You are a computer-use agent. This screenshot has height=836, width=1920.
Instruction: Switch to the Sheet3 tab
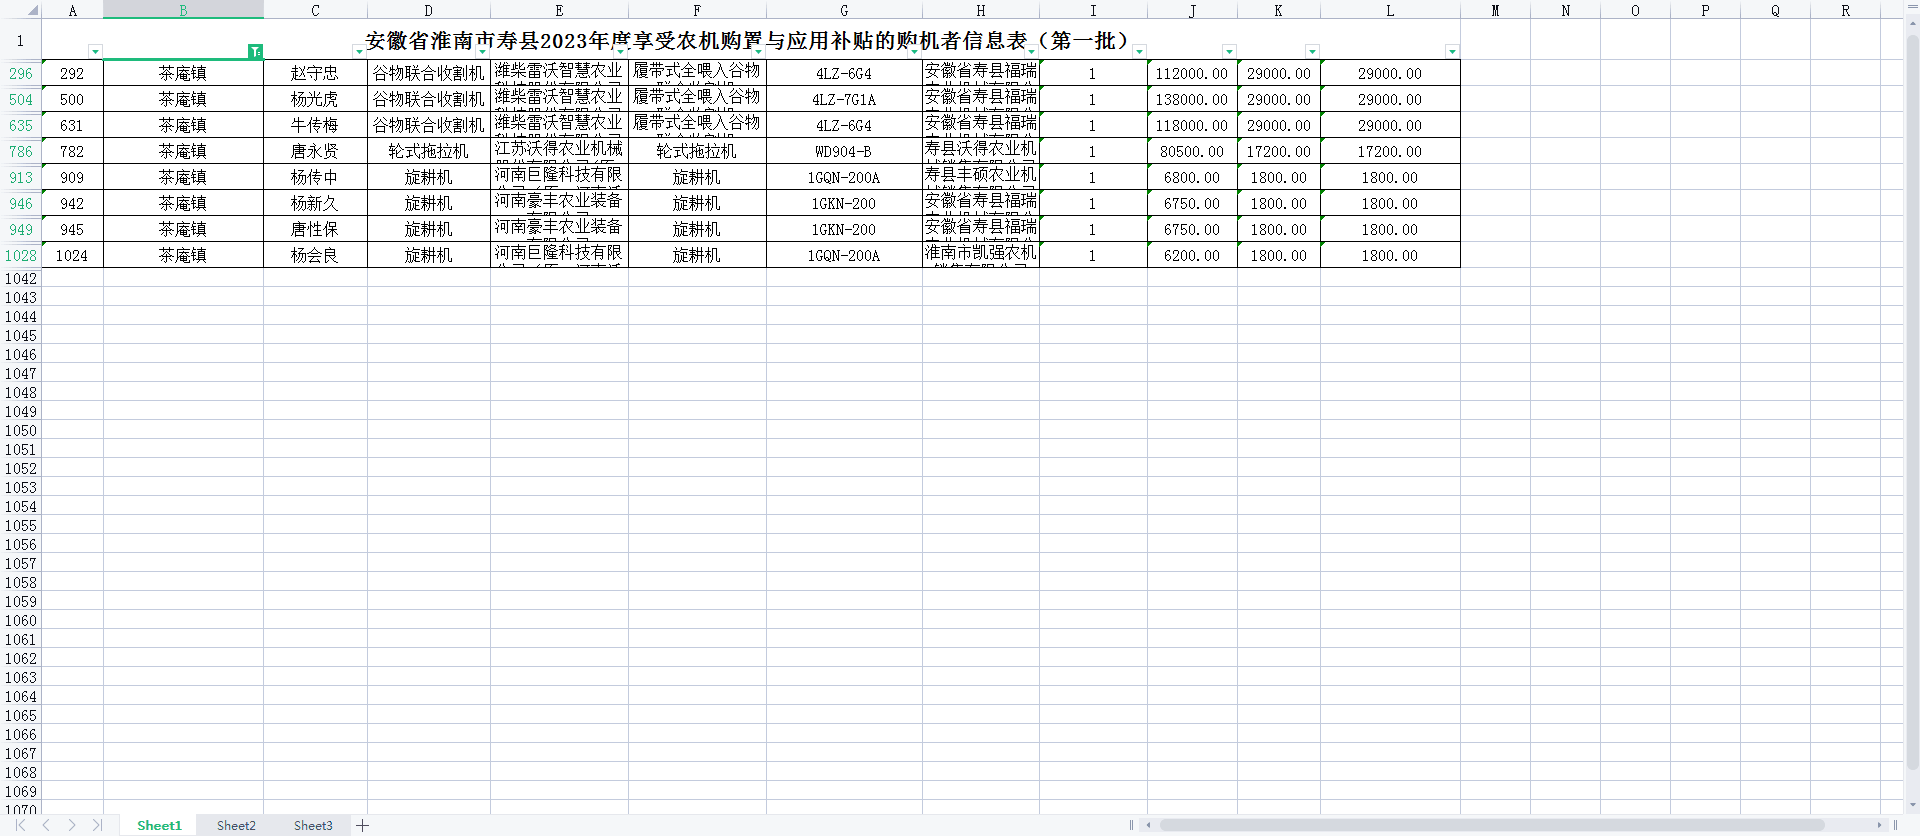[x=313, y=825]
